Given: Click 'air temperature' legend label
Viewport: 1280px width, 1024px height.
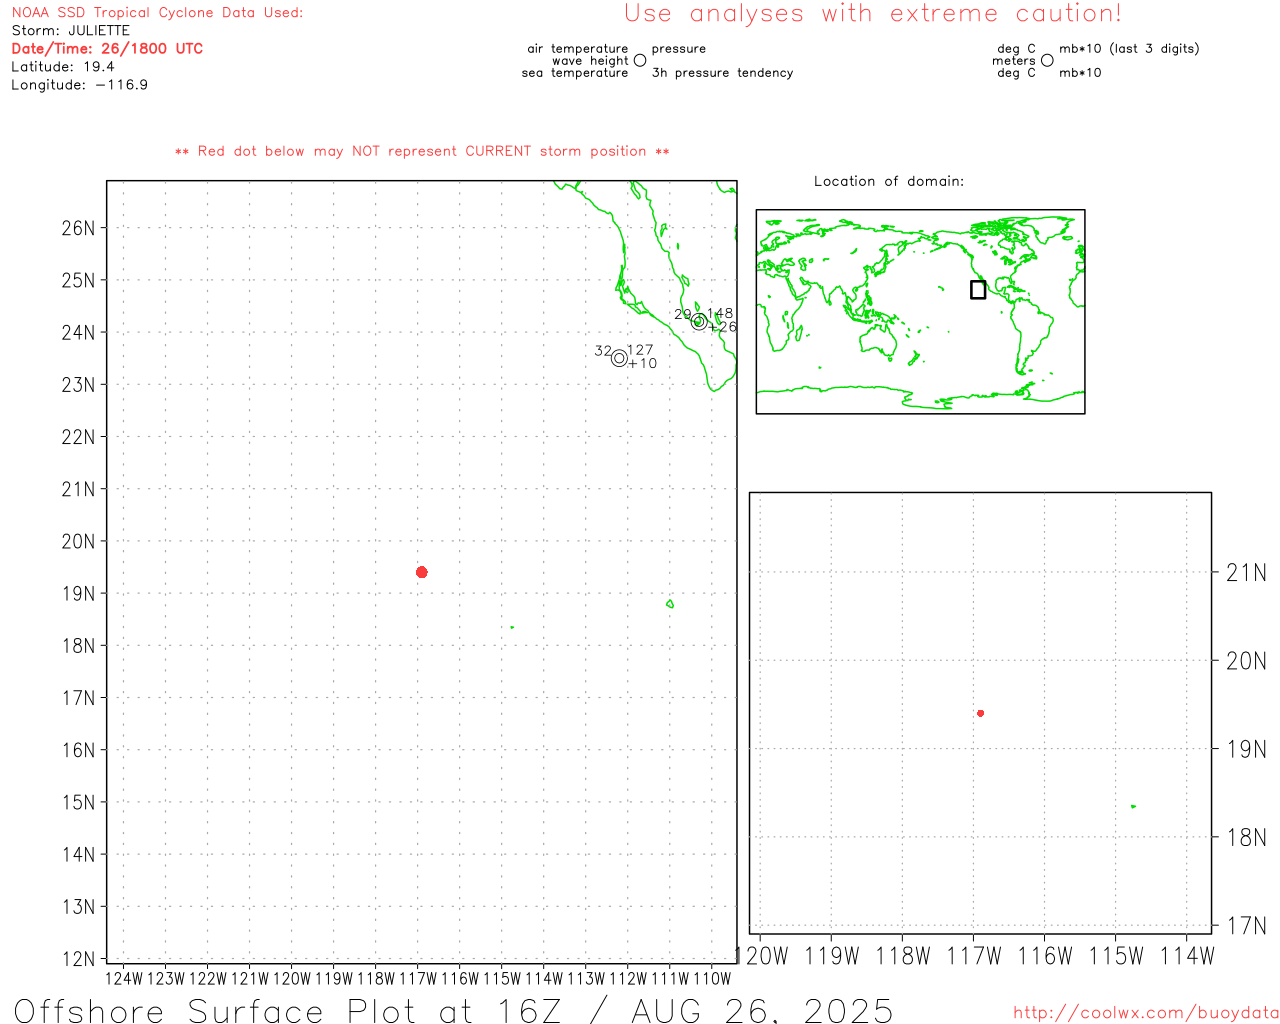Looking at the screenshot, I should (x=578, y=49).
